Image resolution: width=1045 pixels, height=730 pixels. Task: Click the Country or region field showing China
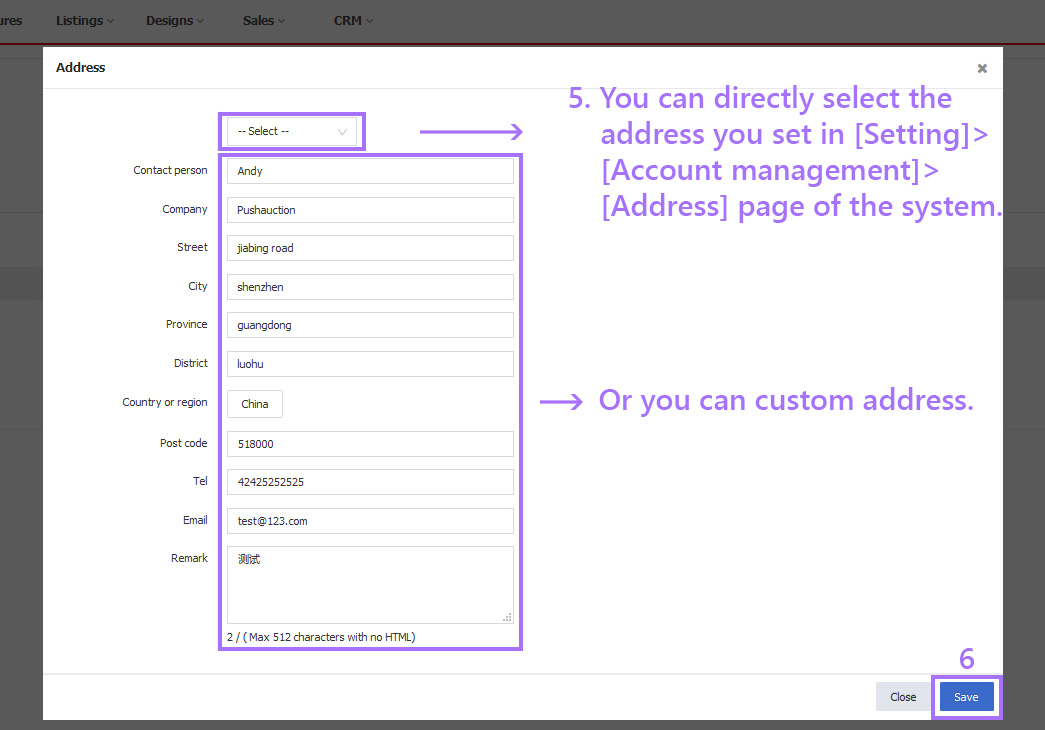click(254, 403)
